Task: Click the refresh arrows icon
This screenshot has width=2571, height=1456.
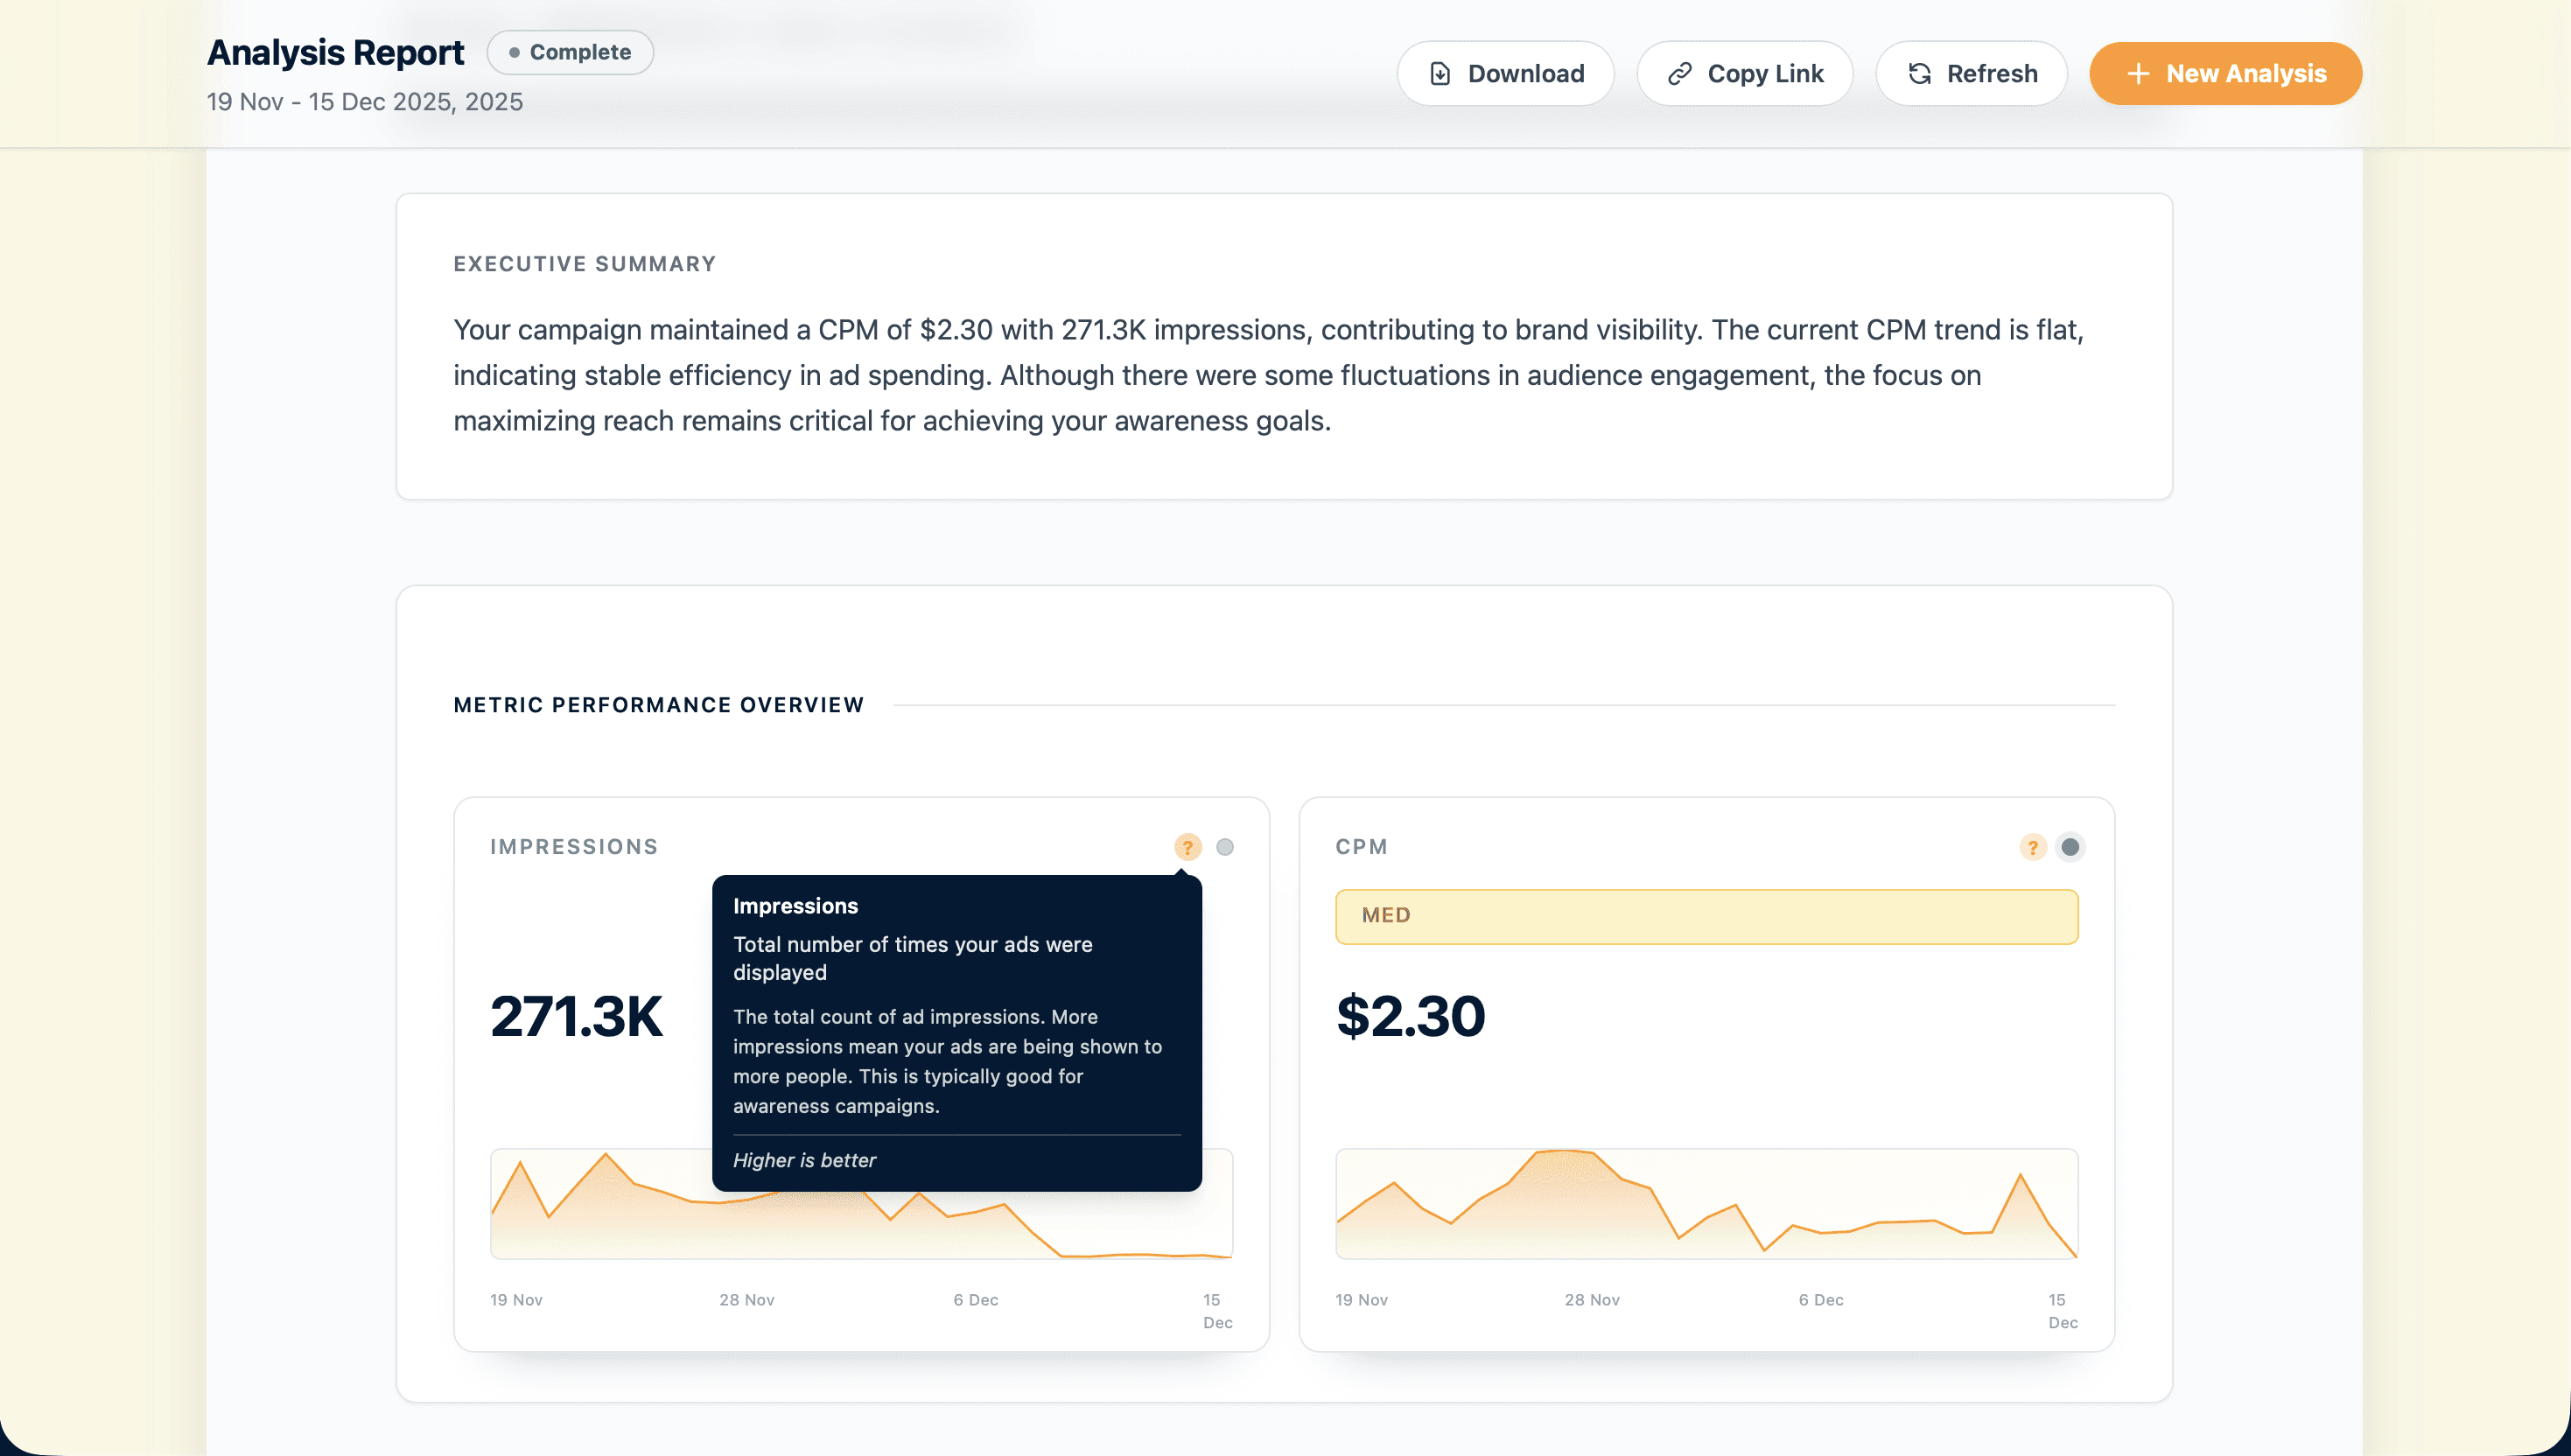Action: click(x=1919, y=74)
